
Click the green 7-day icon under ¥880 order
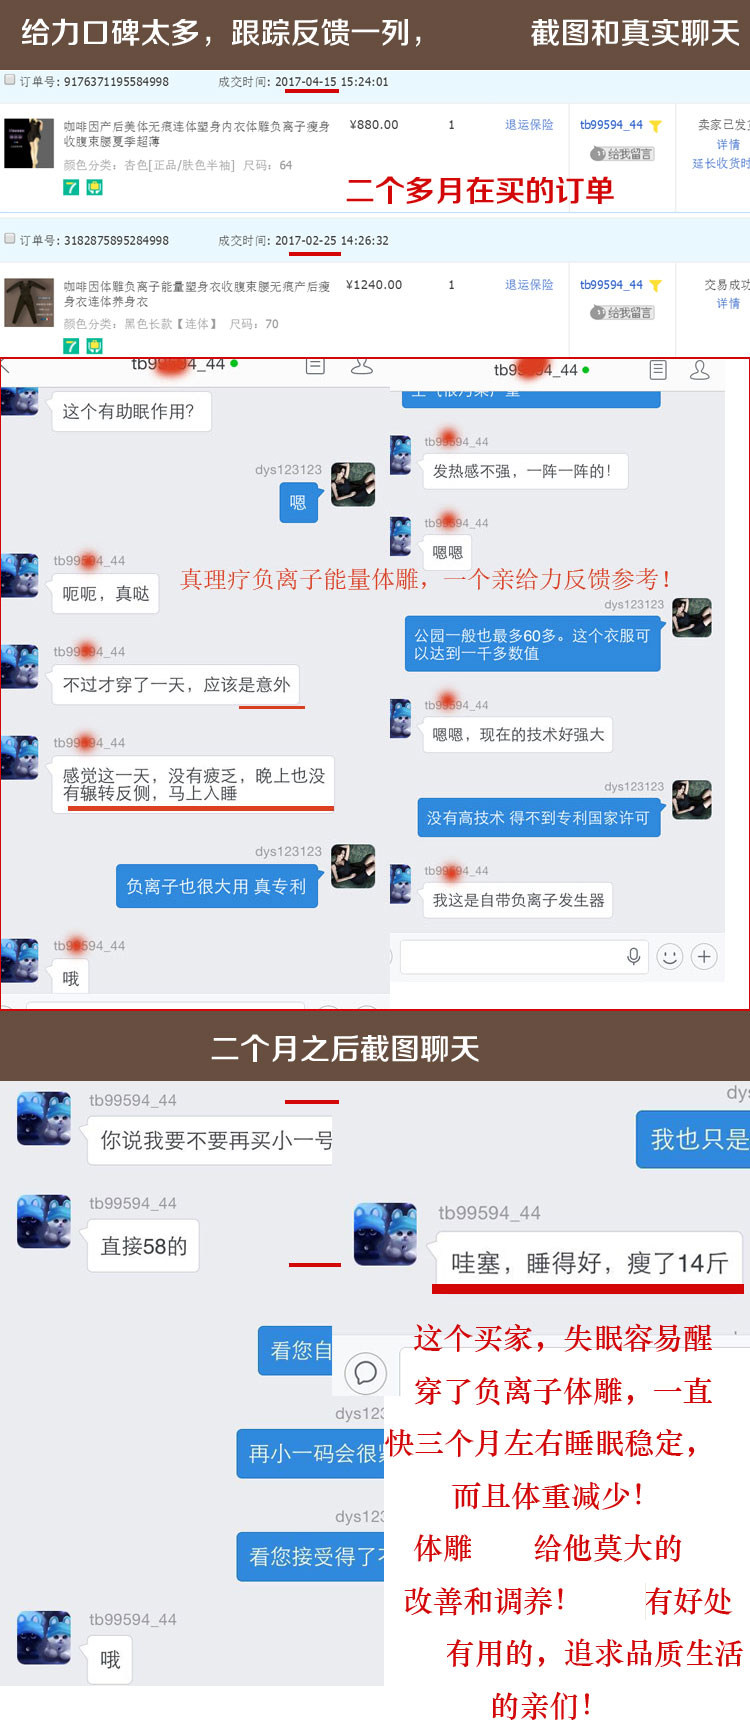tap(71, 187)
